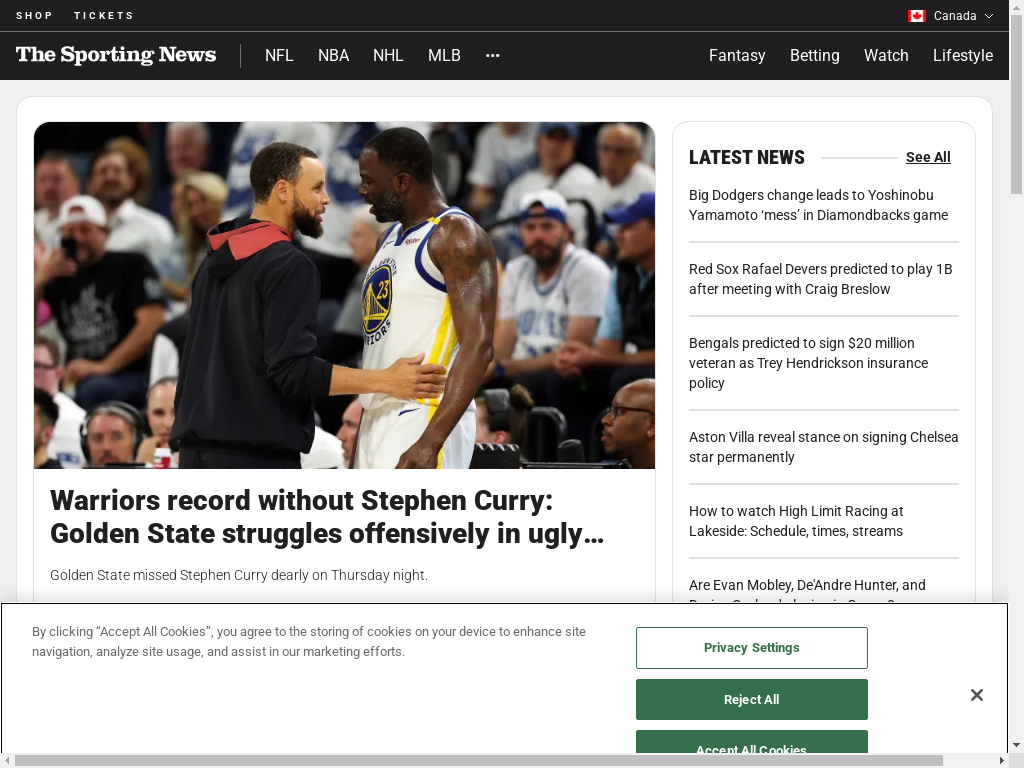The width and height of the screenshot is (1024, 768).
Task: Open the SHOP link in top bar
Action: [x=34, y=16]
